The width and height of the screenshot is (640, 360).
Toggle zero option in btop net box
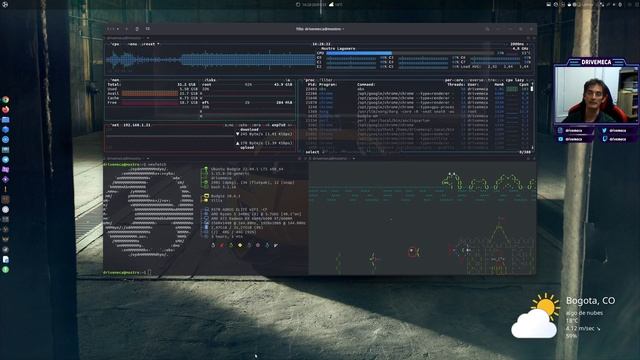click(256, 125)
